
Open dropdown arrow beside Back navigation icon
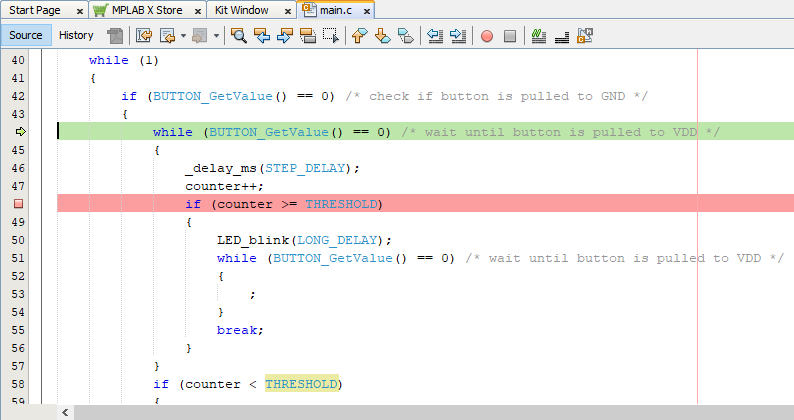183,36
